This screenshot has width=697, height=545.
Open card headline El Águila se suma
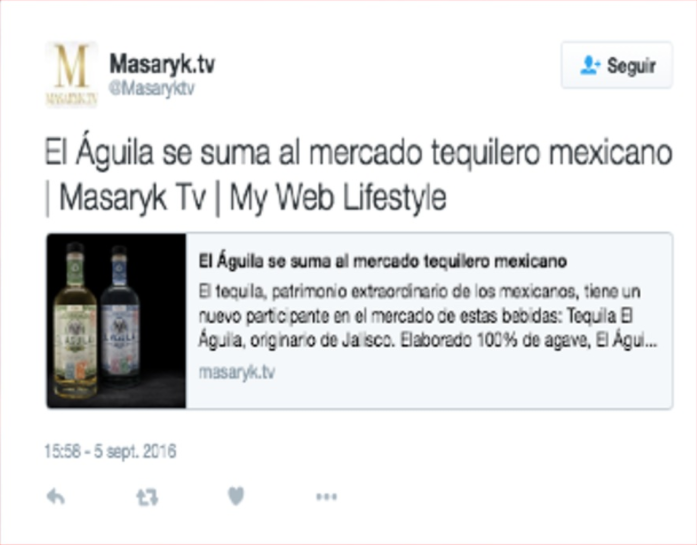[x=382, y=261]
